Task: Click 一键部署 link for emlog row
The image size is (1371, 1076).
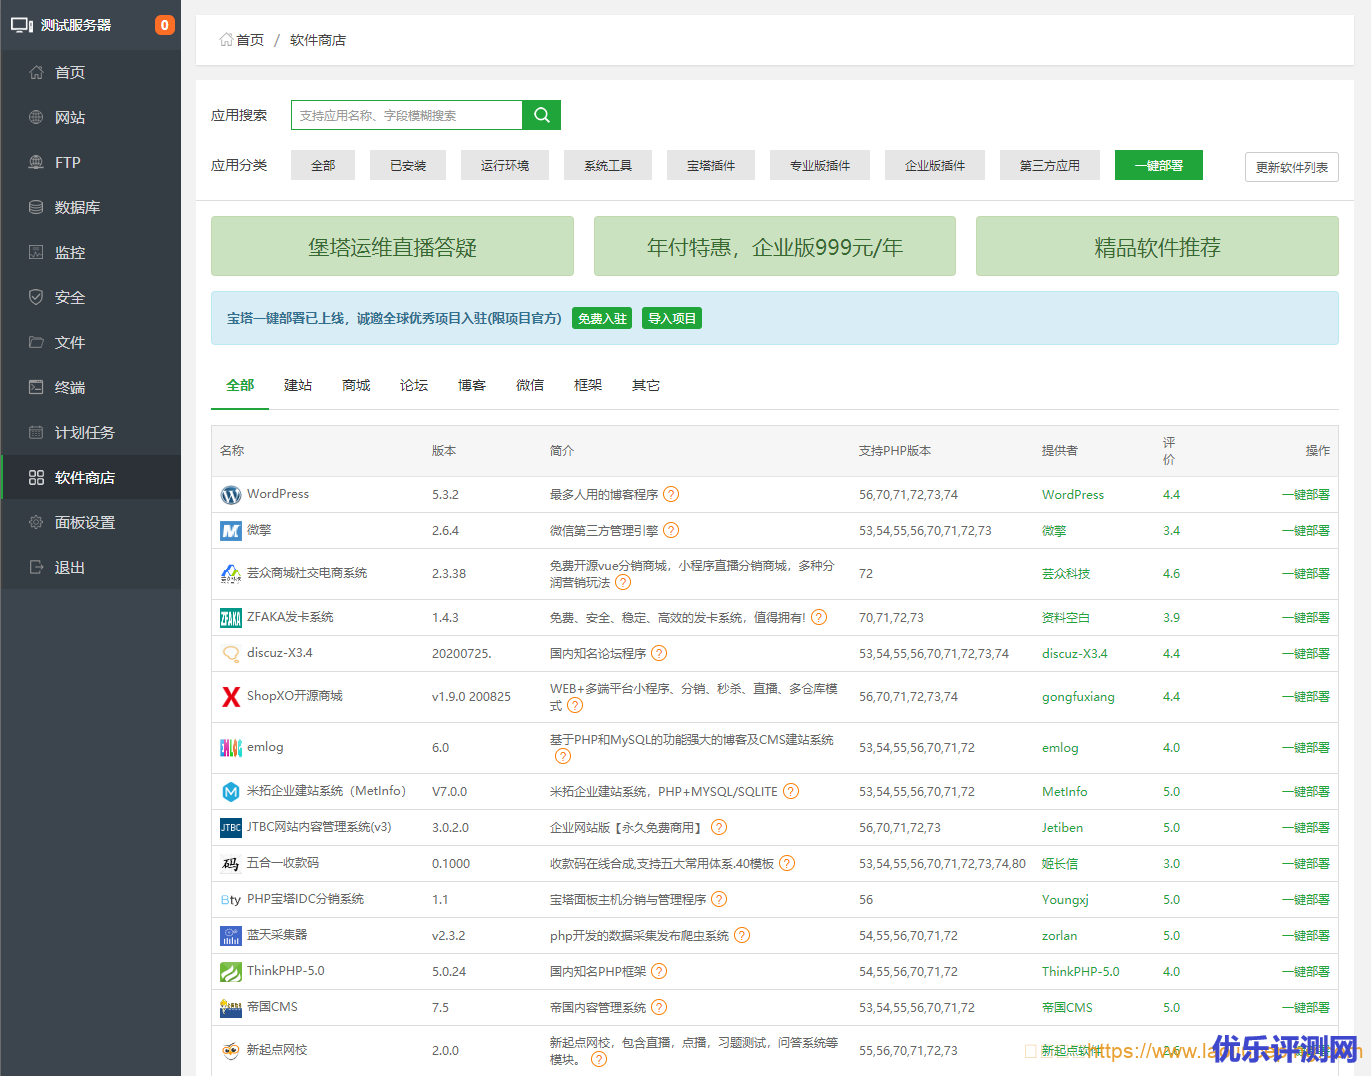Action: pyautogui.click(x=1306, y=747)
